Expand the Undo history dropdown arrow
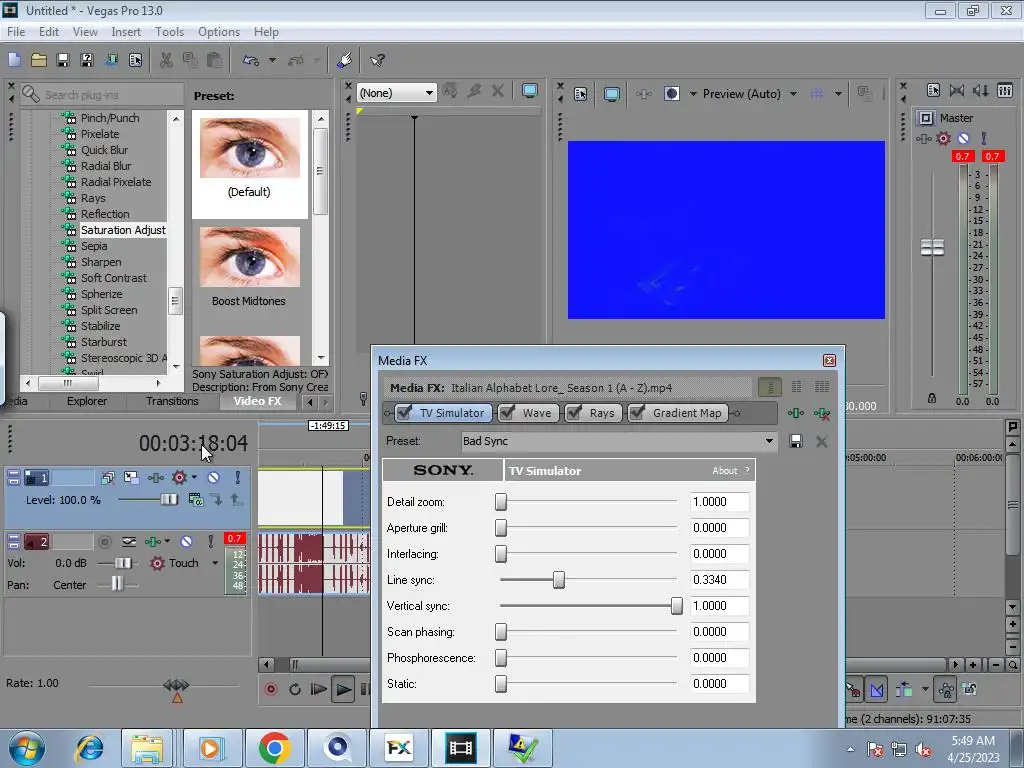The width and height of the screenshot is (1024, 768). (x=272, y=60)
